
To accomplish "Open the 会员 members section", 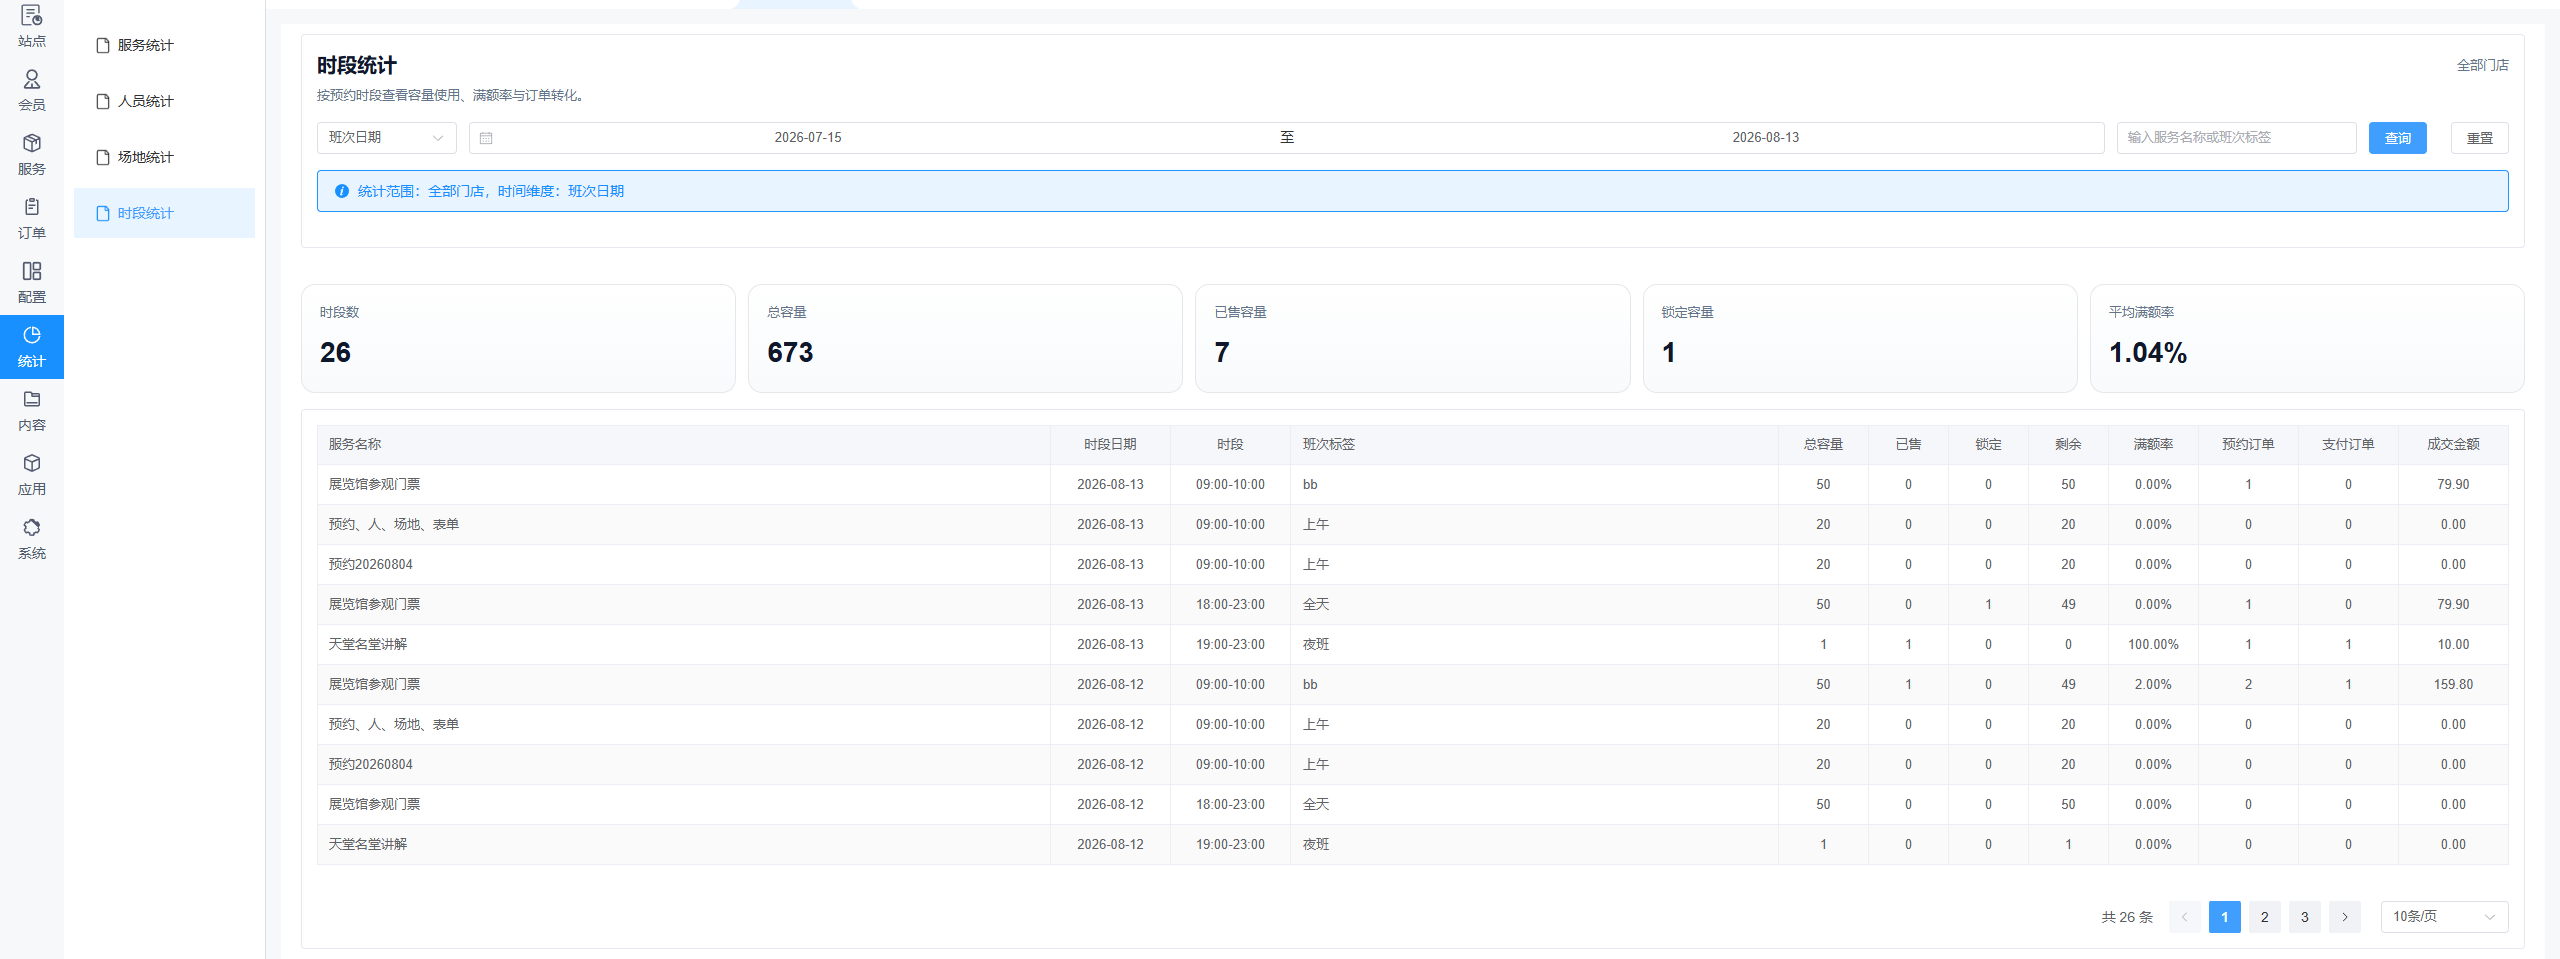I will pyautogui.click(x=32, y=91).
